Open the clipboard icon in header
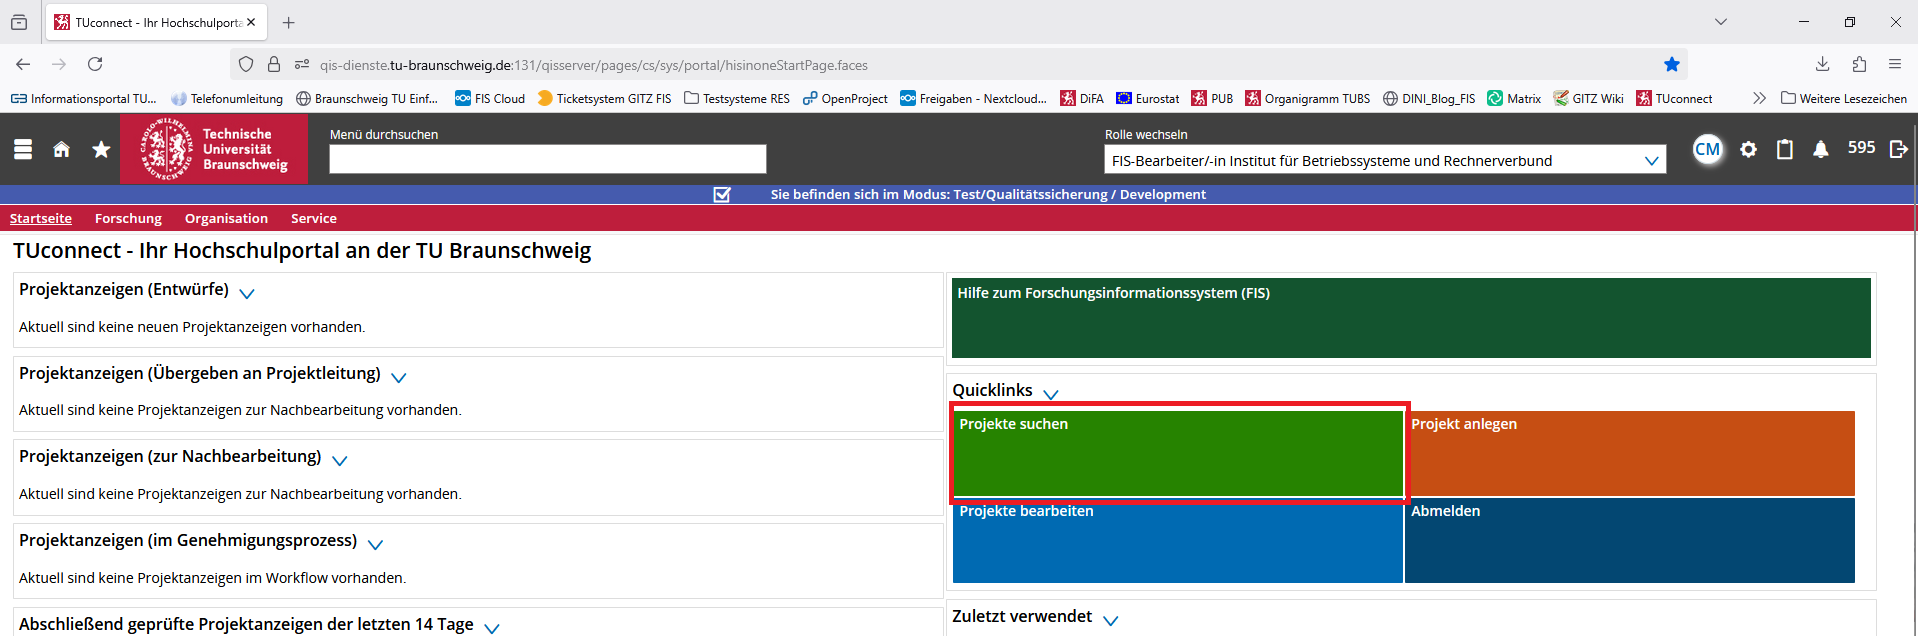 tap(1785, 149)
